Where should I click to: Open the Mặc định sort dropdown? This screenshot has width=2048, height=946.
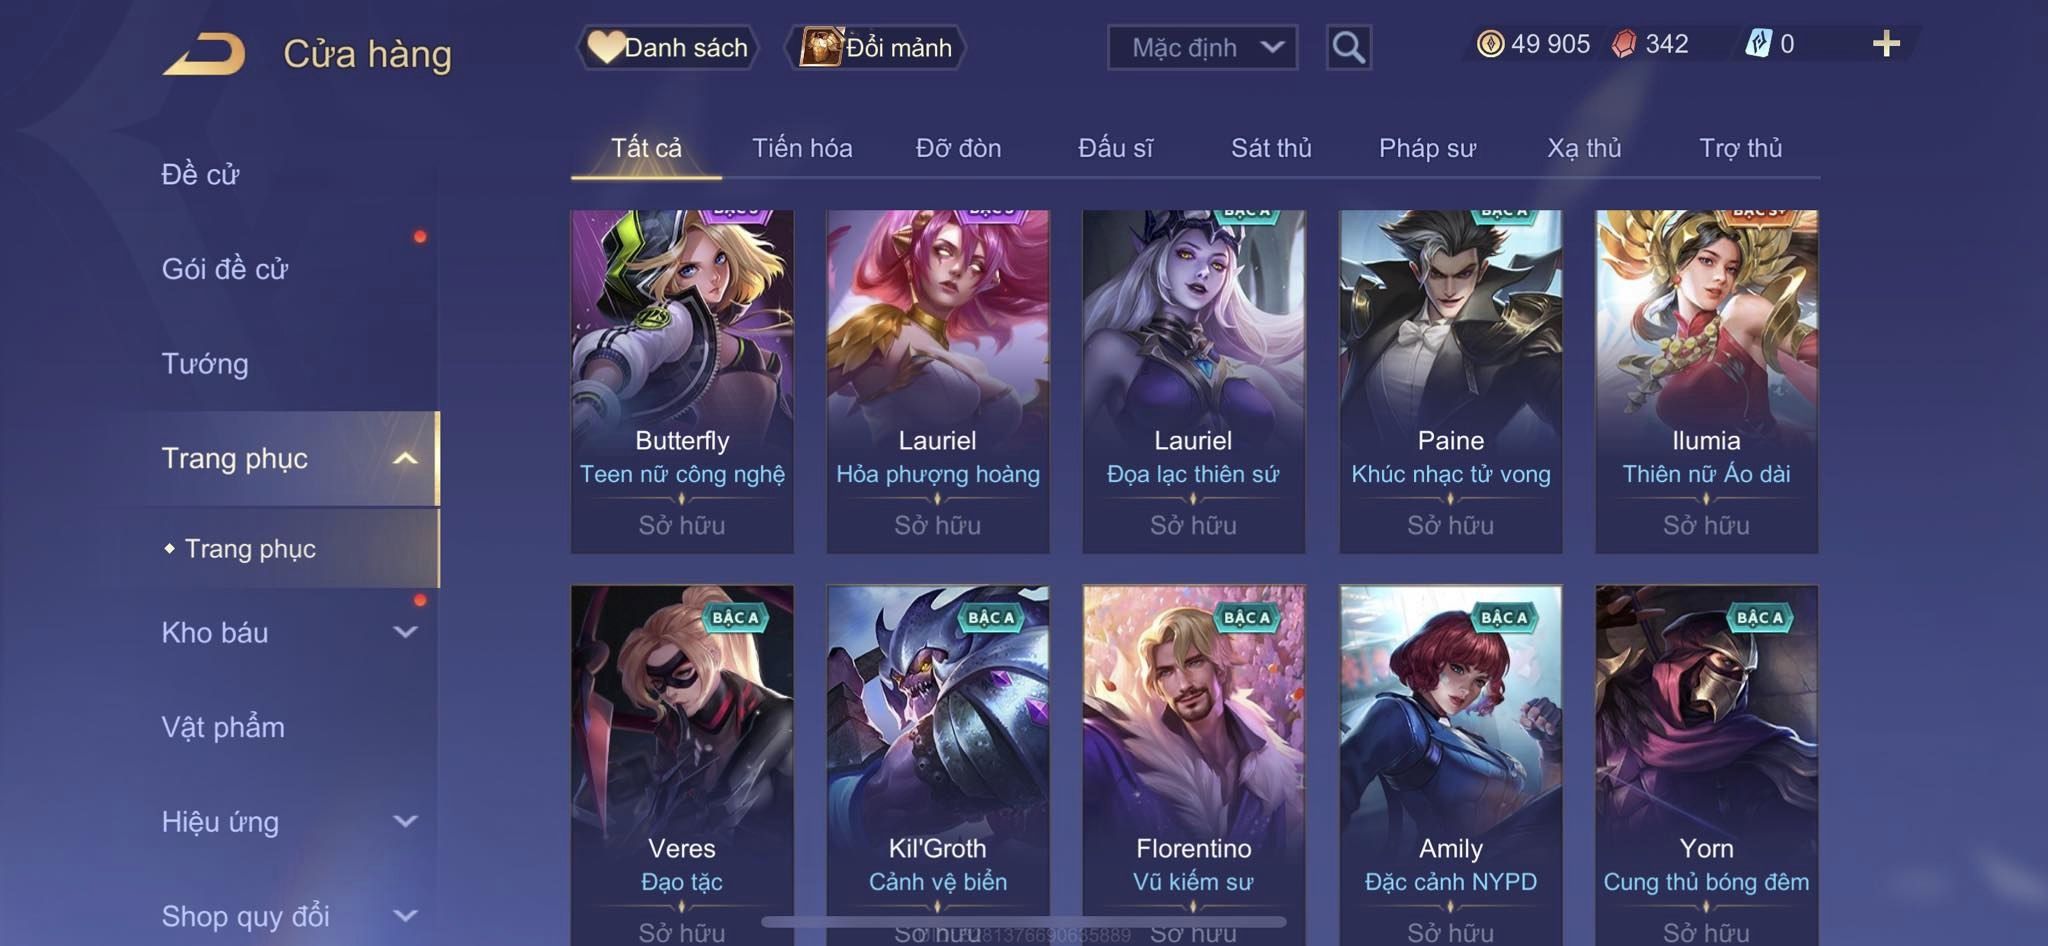[1202, 47]
